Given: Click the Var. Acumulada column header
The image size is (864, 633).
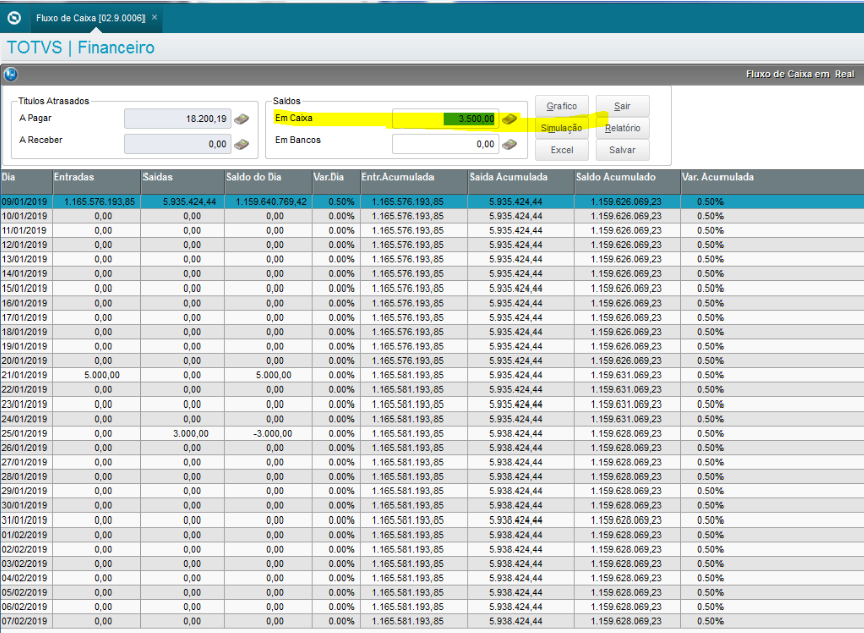Looking at the screenshot, I should pyautogui.click(x=772, y=182).
